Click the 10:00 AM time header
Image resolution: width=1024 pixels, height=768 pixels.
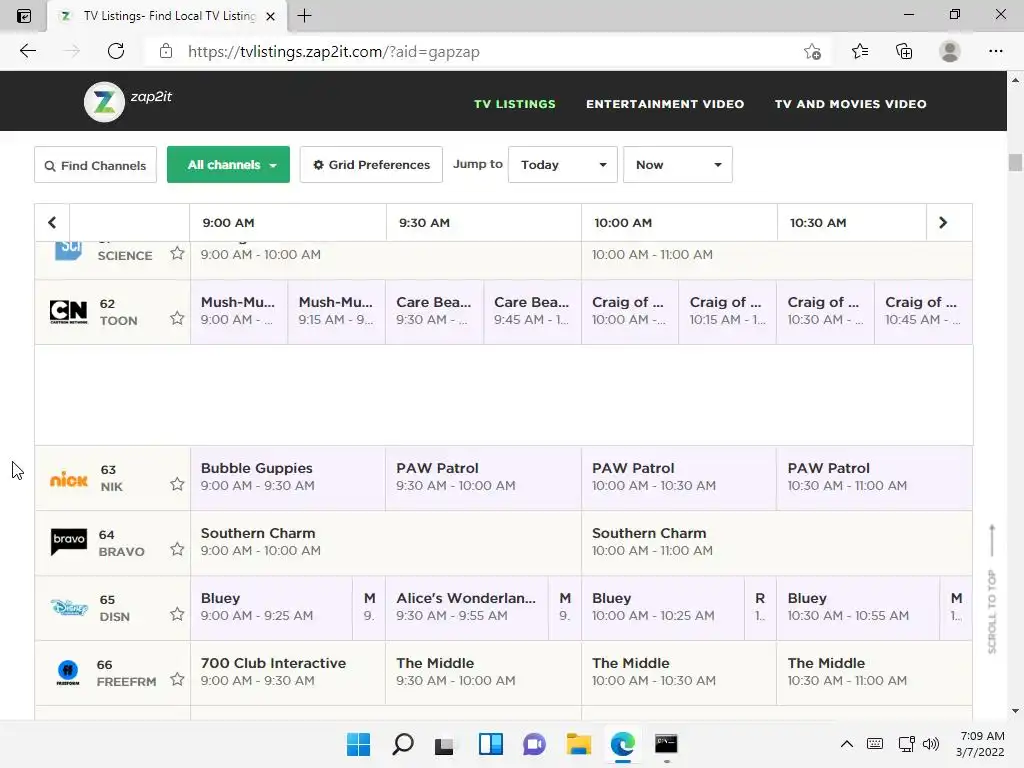coord(623,223)
